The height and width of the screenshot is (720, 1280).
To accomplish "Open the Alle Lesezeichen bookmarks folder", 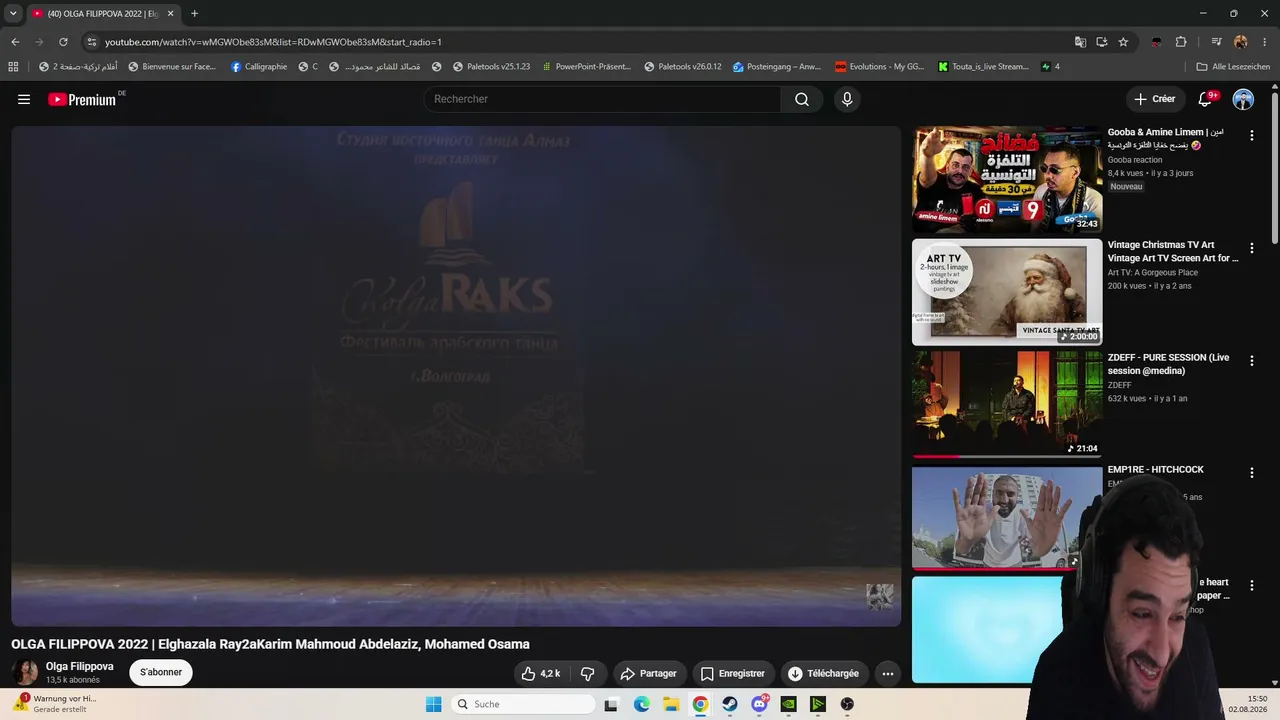I will point(1233,67).
